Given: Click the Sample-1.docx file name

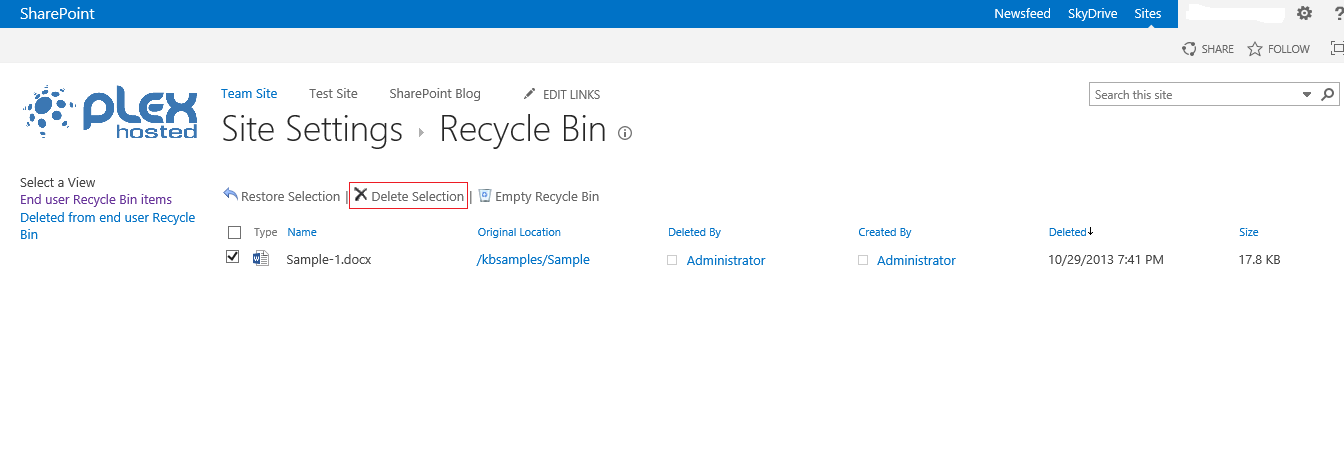Looking at the screenshot, I should tap(329, 260).
